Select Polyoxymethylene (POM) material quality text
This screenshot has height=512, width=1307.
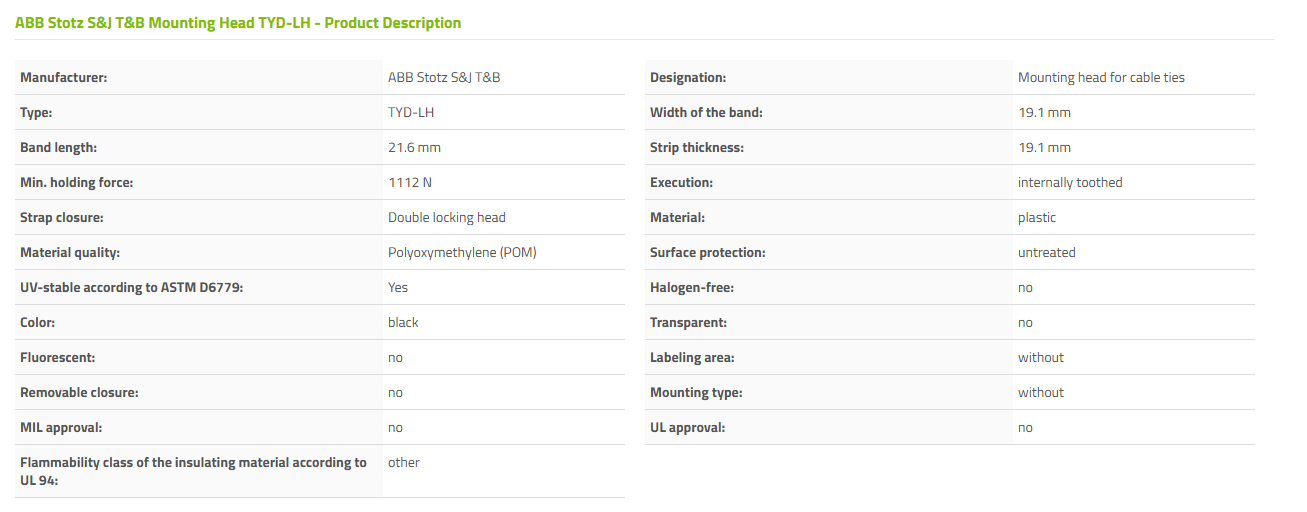[x=462, y=252]
